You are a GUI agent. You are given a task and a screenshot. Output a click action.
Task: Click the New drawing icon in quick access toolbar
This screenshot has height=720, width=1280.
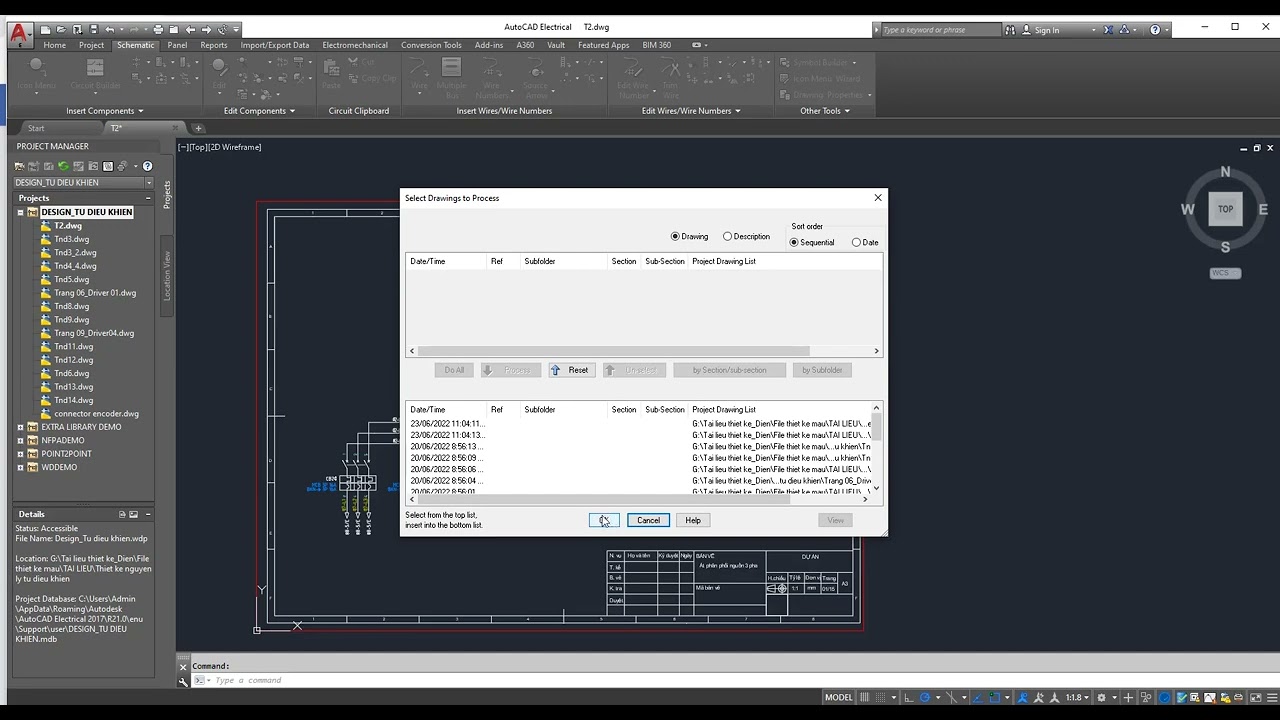pyautogui.click(x=46, y=29)
